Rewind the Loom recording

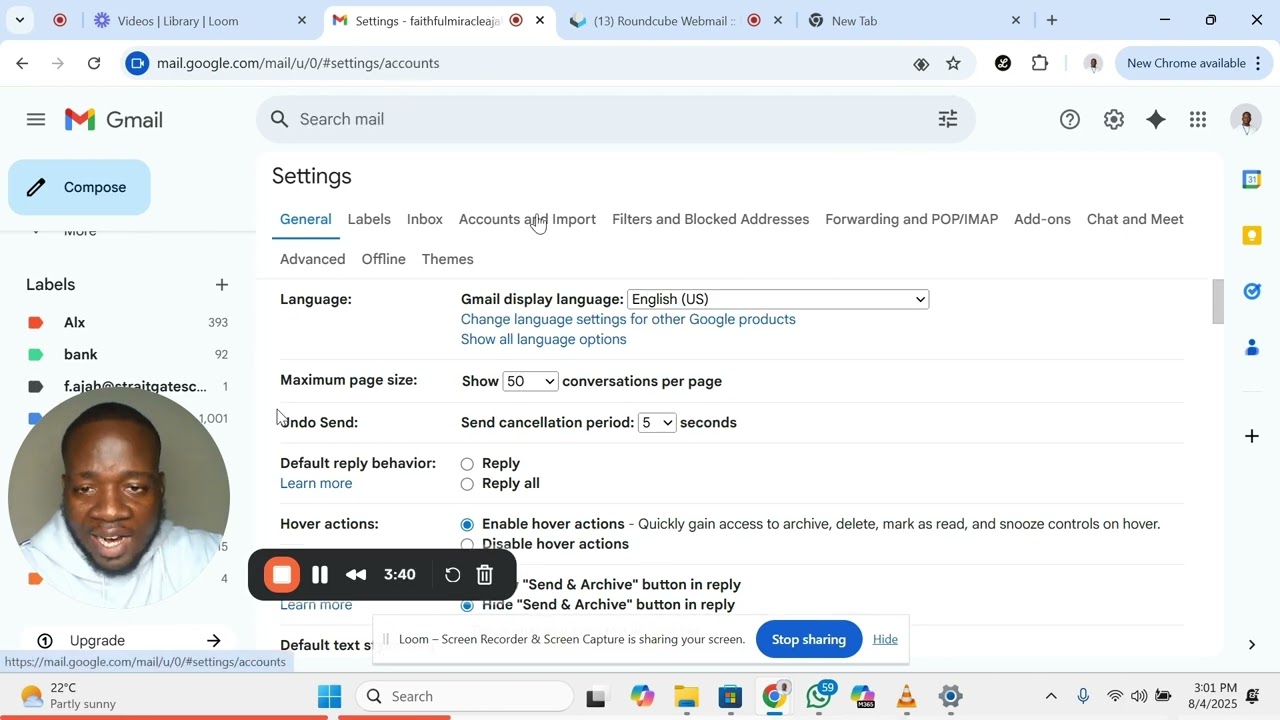(356, 575)
